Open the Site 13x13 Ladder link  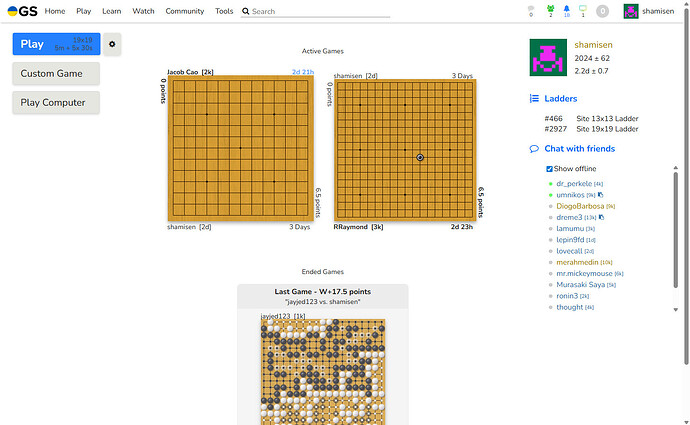(607, 119)
